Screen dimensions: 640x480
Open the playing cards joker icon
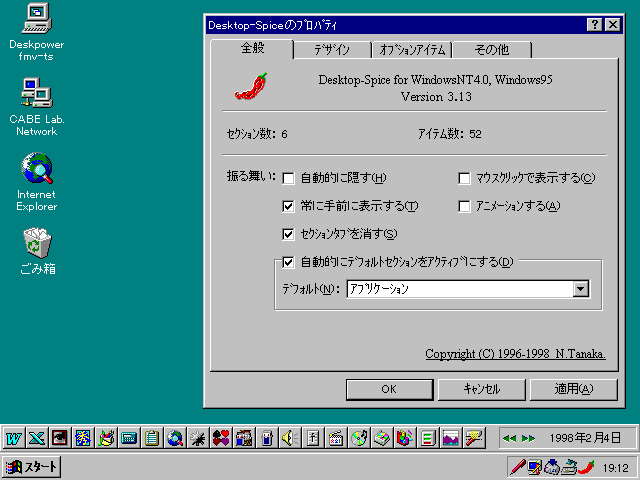coord(244,438)
